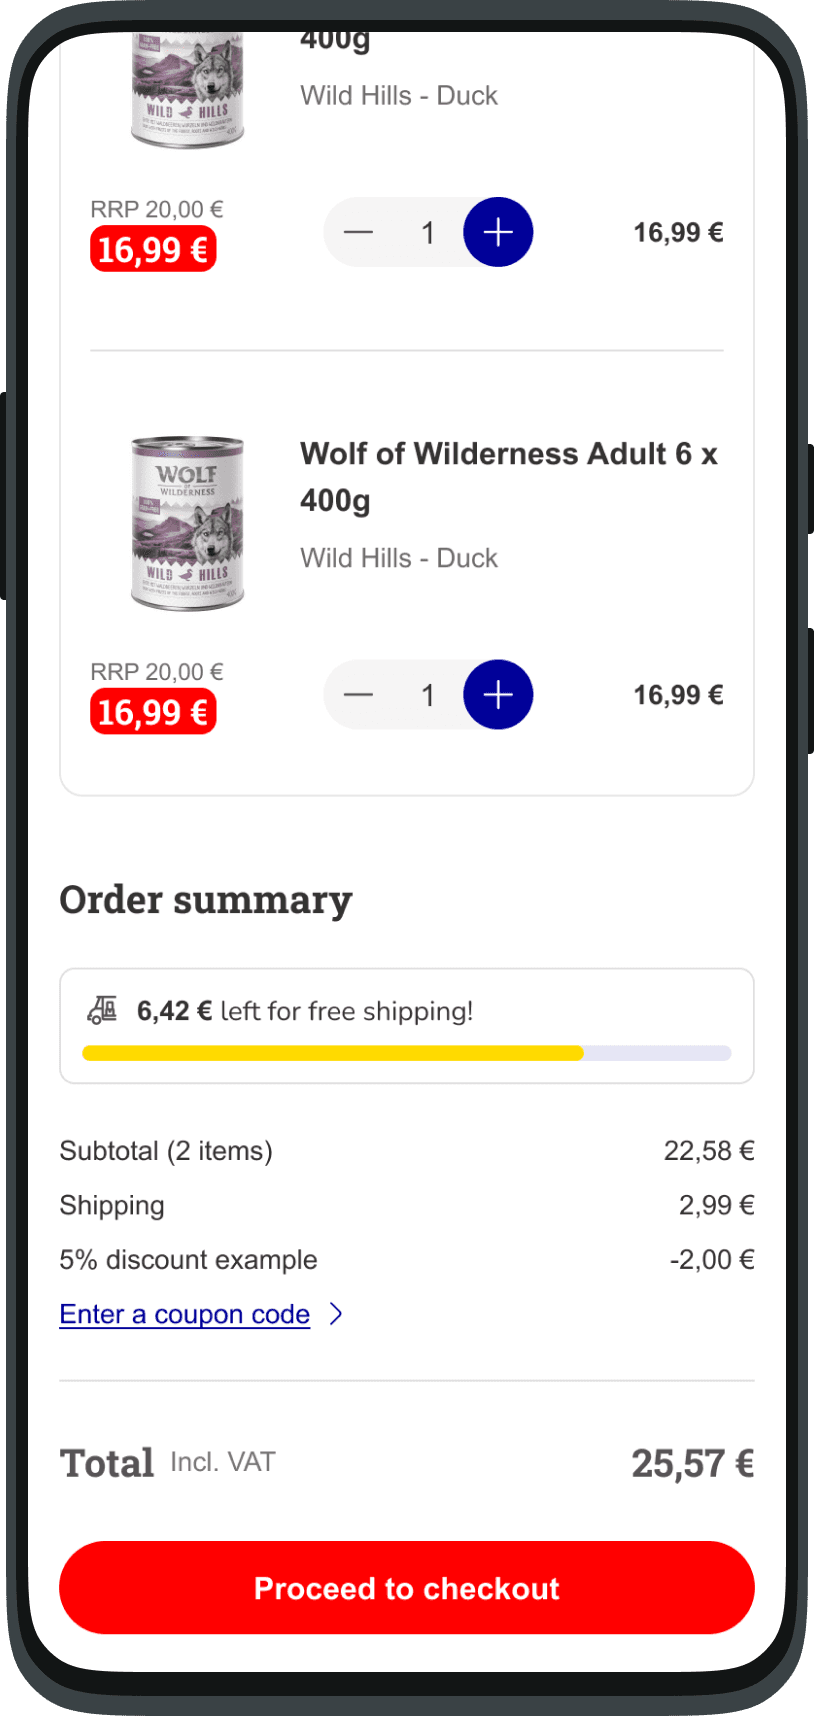Open the lower Wolf of Wilderness can image
814x1716 pixels.
(x=188, y=523)
